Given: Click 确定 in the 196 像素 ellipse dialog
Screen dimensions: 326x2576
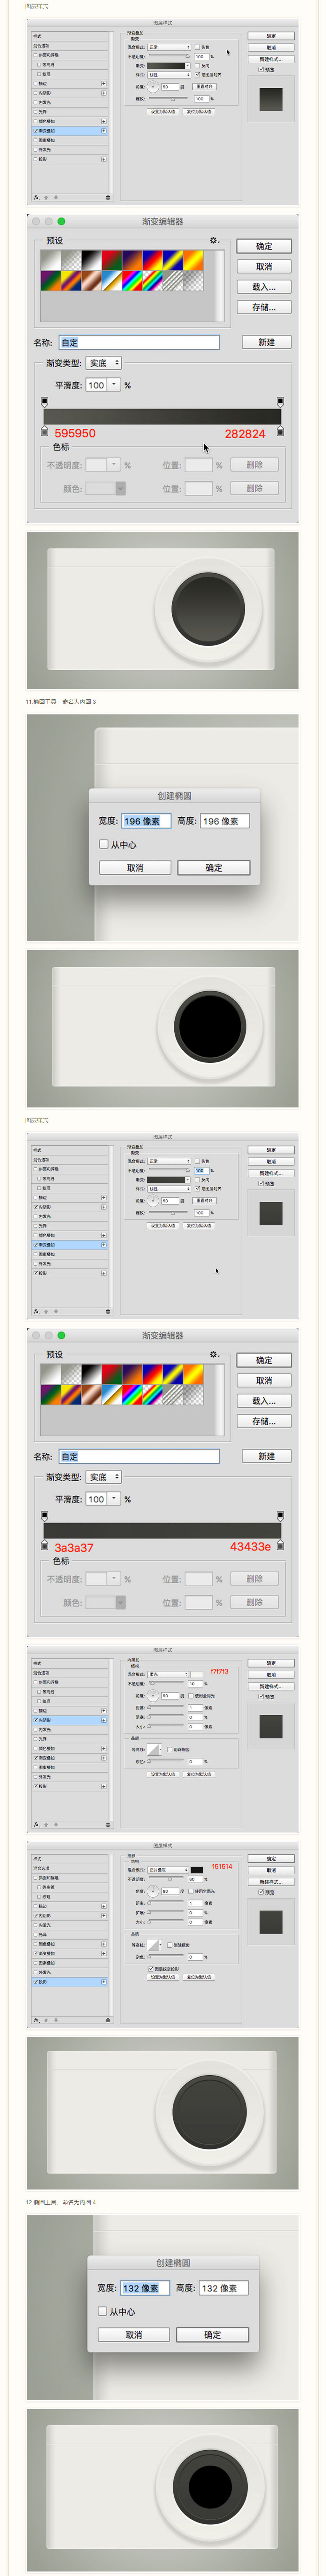Looking at the screenshot, I should [214, 868].
